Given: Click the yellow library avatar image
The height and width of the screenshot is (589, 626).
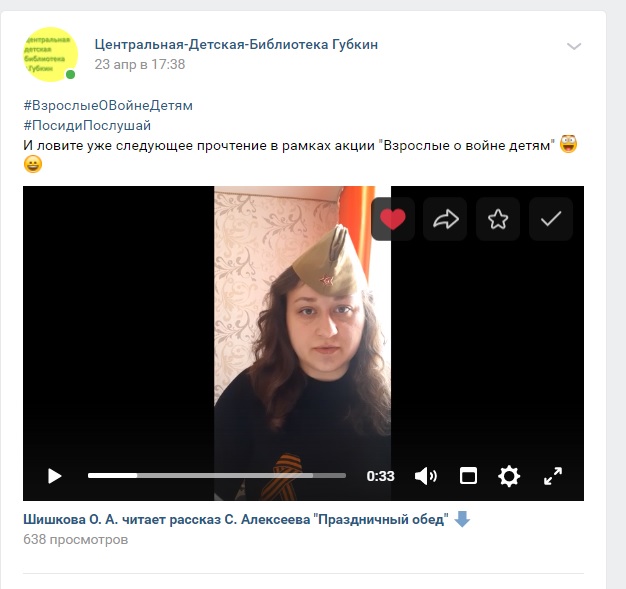Looking at the screenshot, I should tap(50, 54).
